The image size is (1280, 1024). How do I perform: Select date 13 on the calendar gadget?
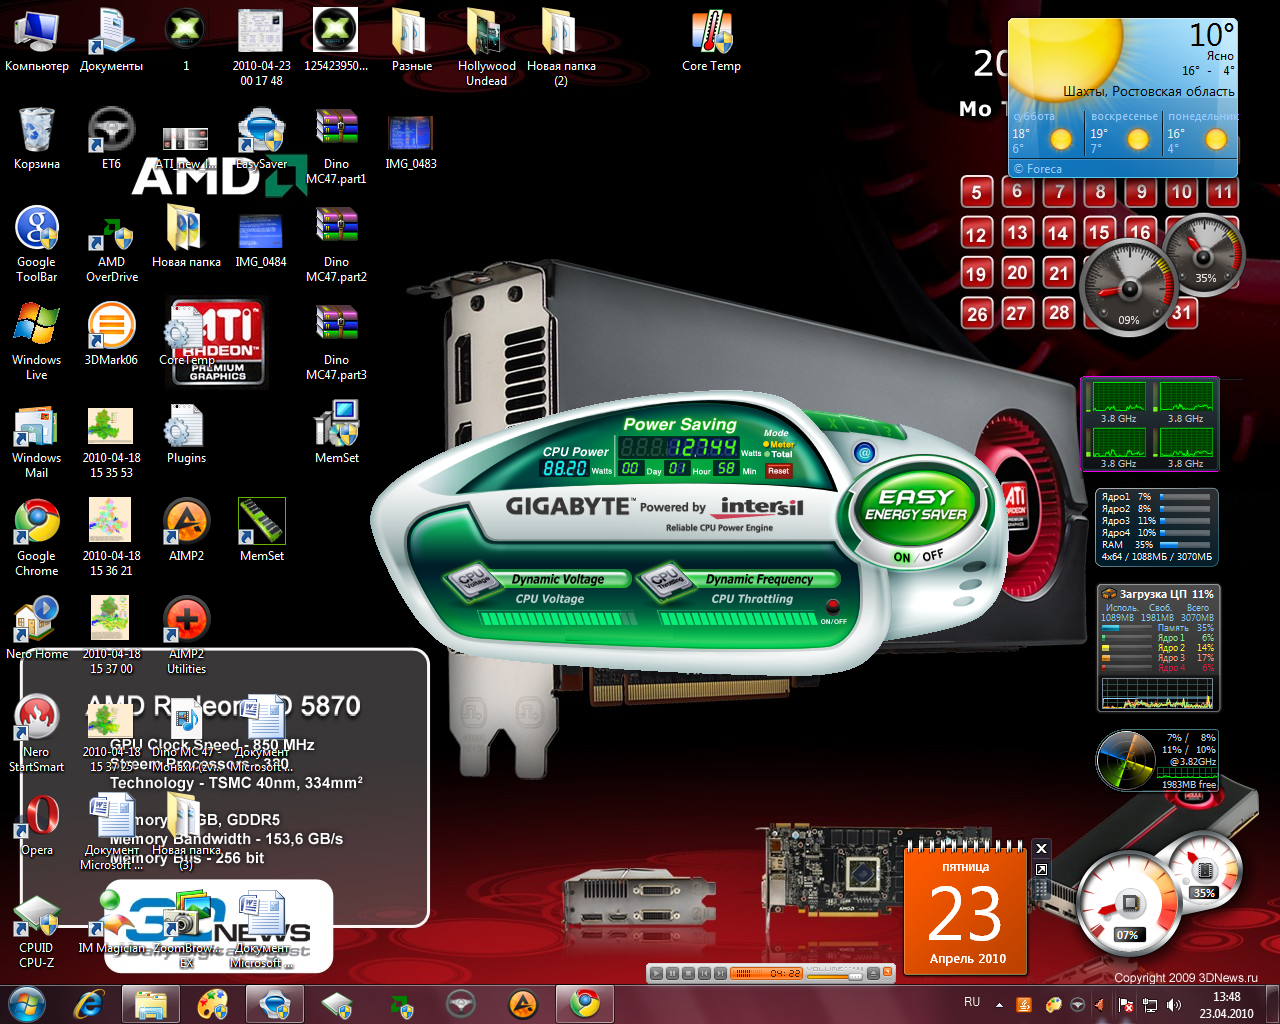(x=1017, y=233)
